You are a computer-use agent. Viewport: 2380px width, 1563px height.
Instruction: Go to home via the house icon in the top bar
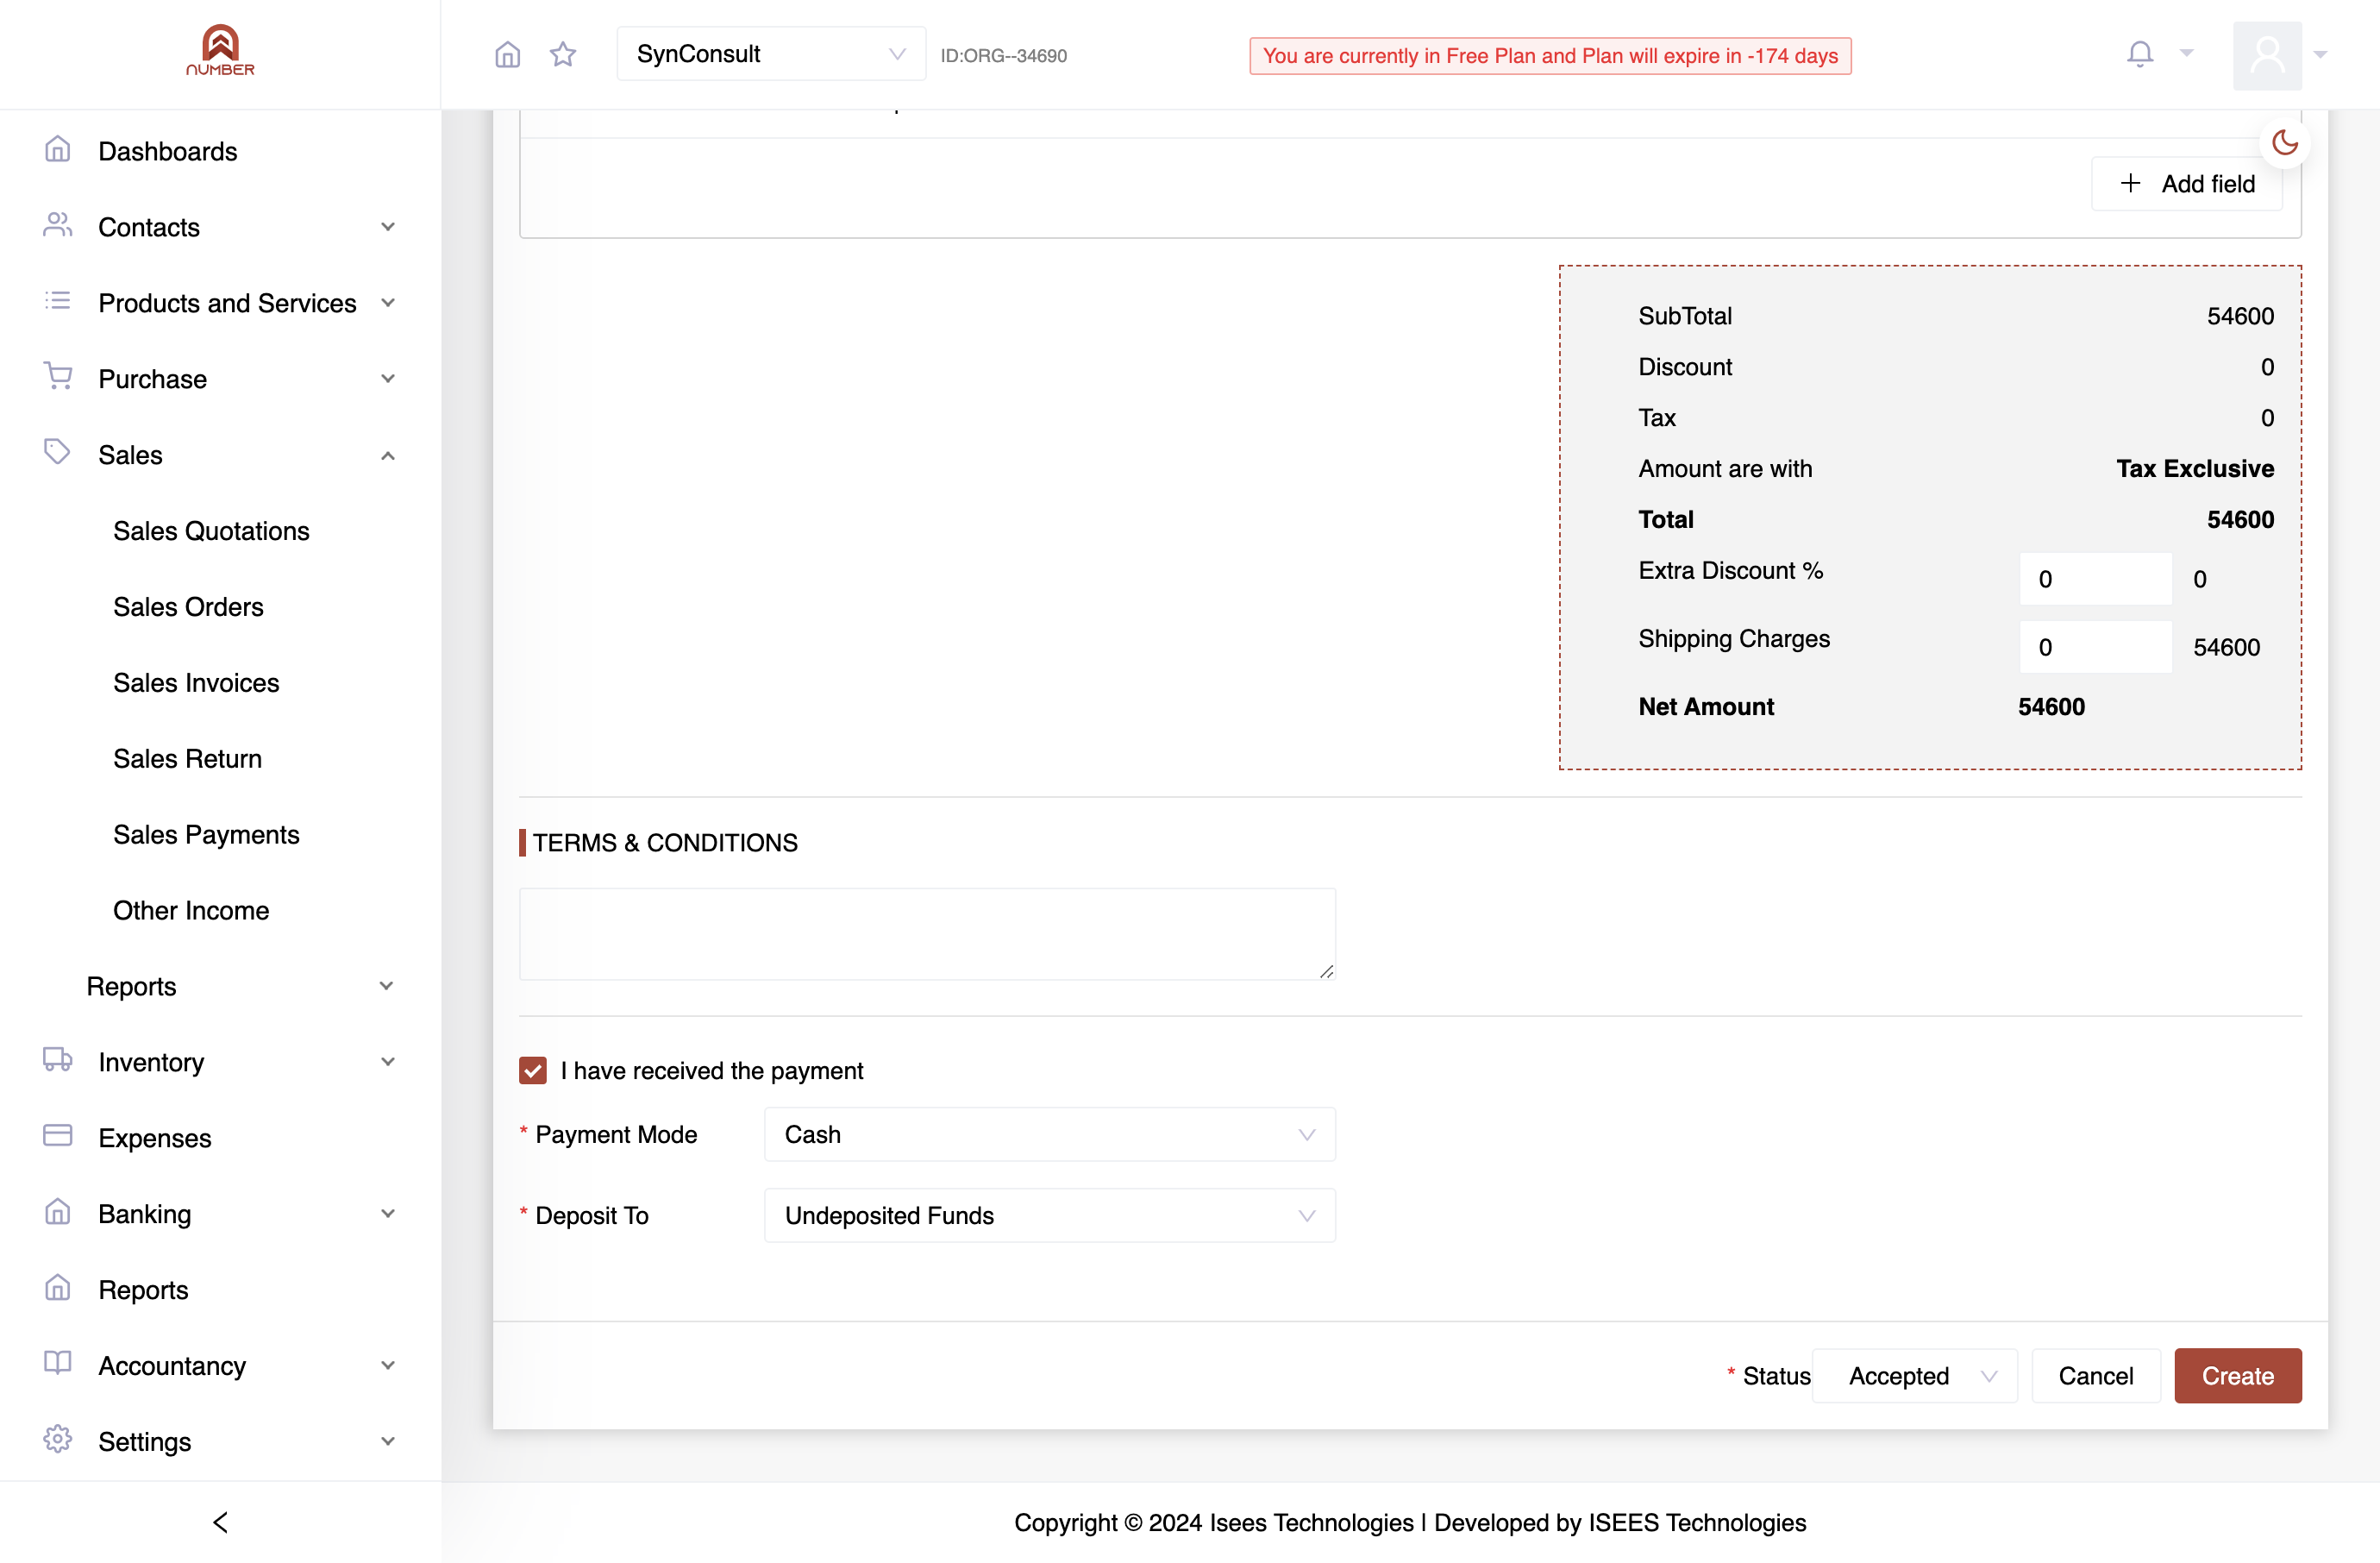[508, 54]
